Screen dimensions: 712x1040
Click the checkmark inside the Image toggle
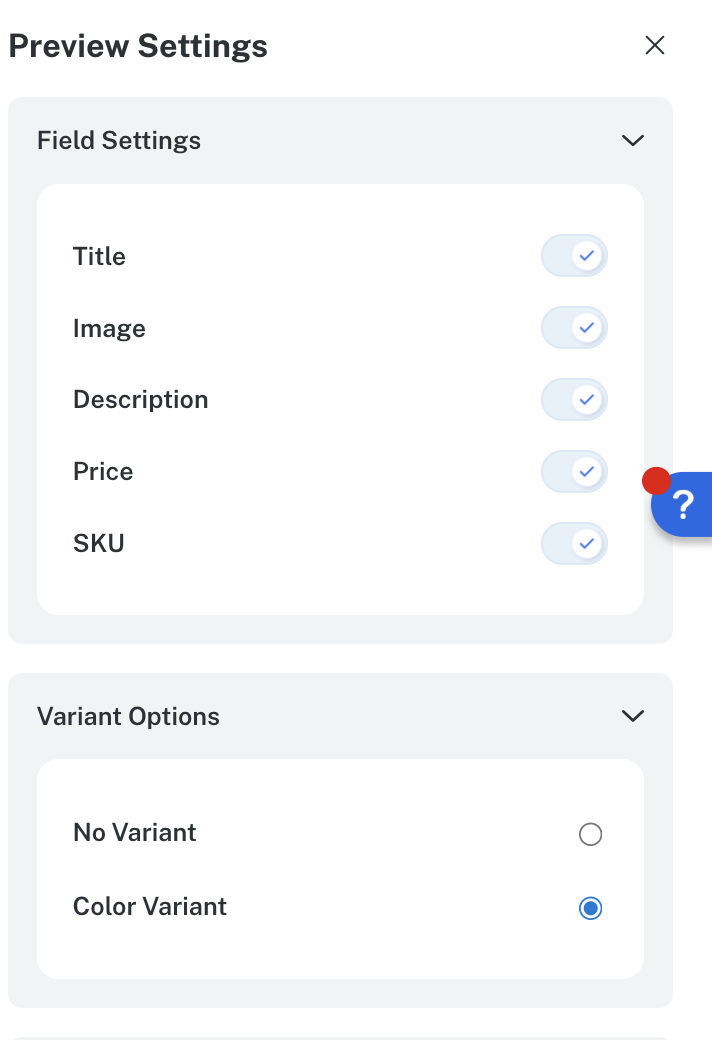(585, 328)
